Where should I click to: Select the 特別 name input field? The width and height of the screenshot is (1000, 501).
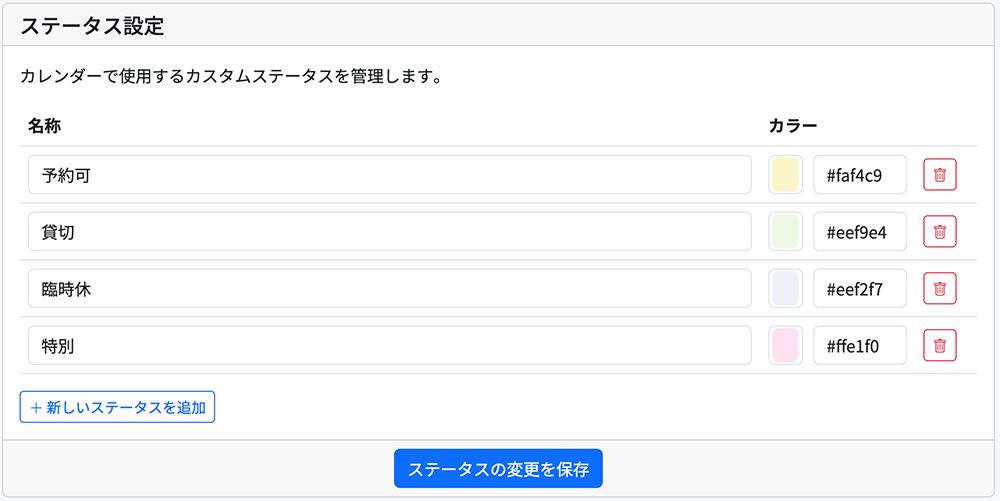pos(390,346)
